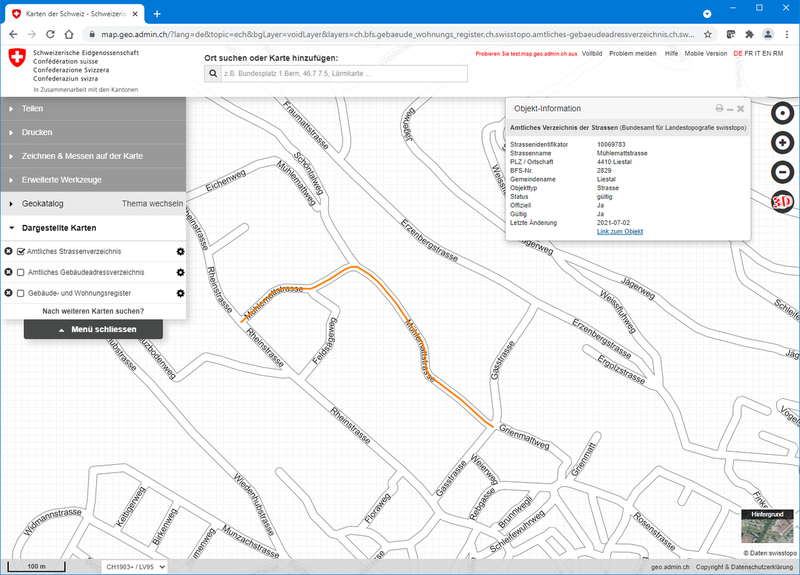This screenshot has height=575, width=800.
Task: Minimize the Objekt-Information popup
Action: tap(730, 109)
